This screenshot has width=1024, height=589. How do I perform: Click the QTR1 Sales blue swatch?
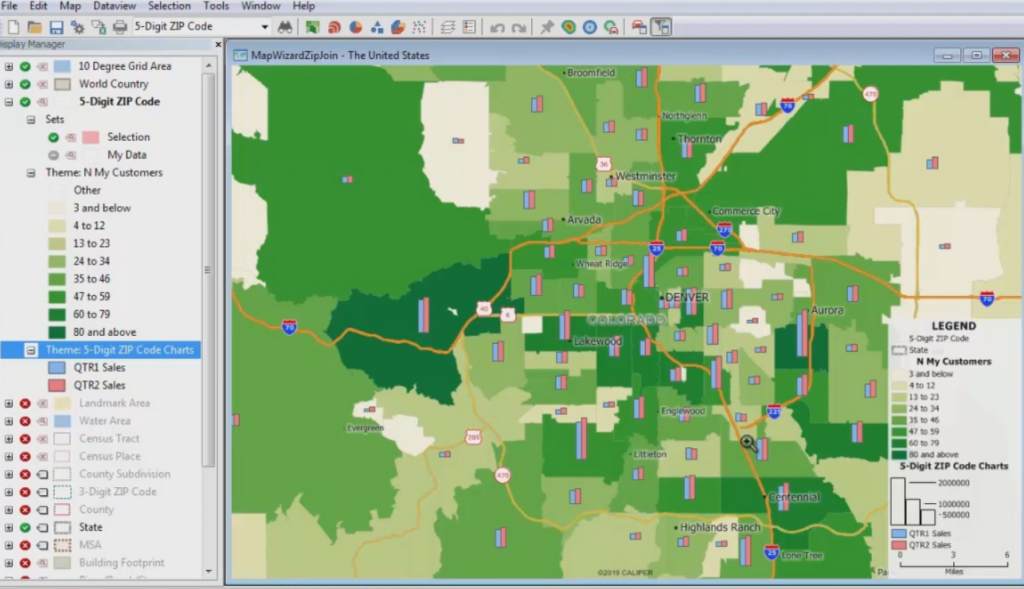click(57, 368)
